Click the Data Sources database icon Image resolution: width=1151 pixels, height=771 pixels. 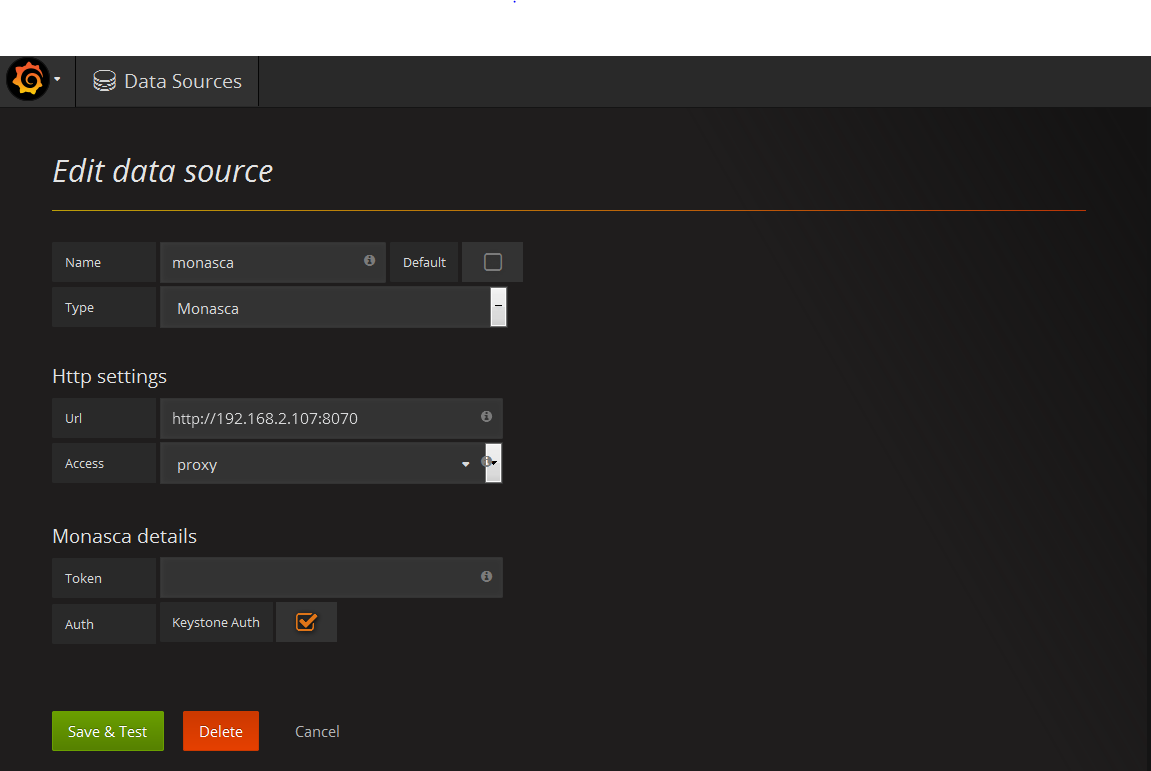pyautogui.click(x=104, y=81)
